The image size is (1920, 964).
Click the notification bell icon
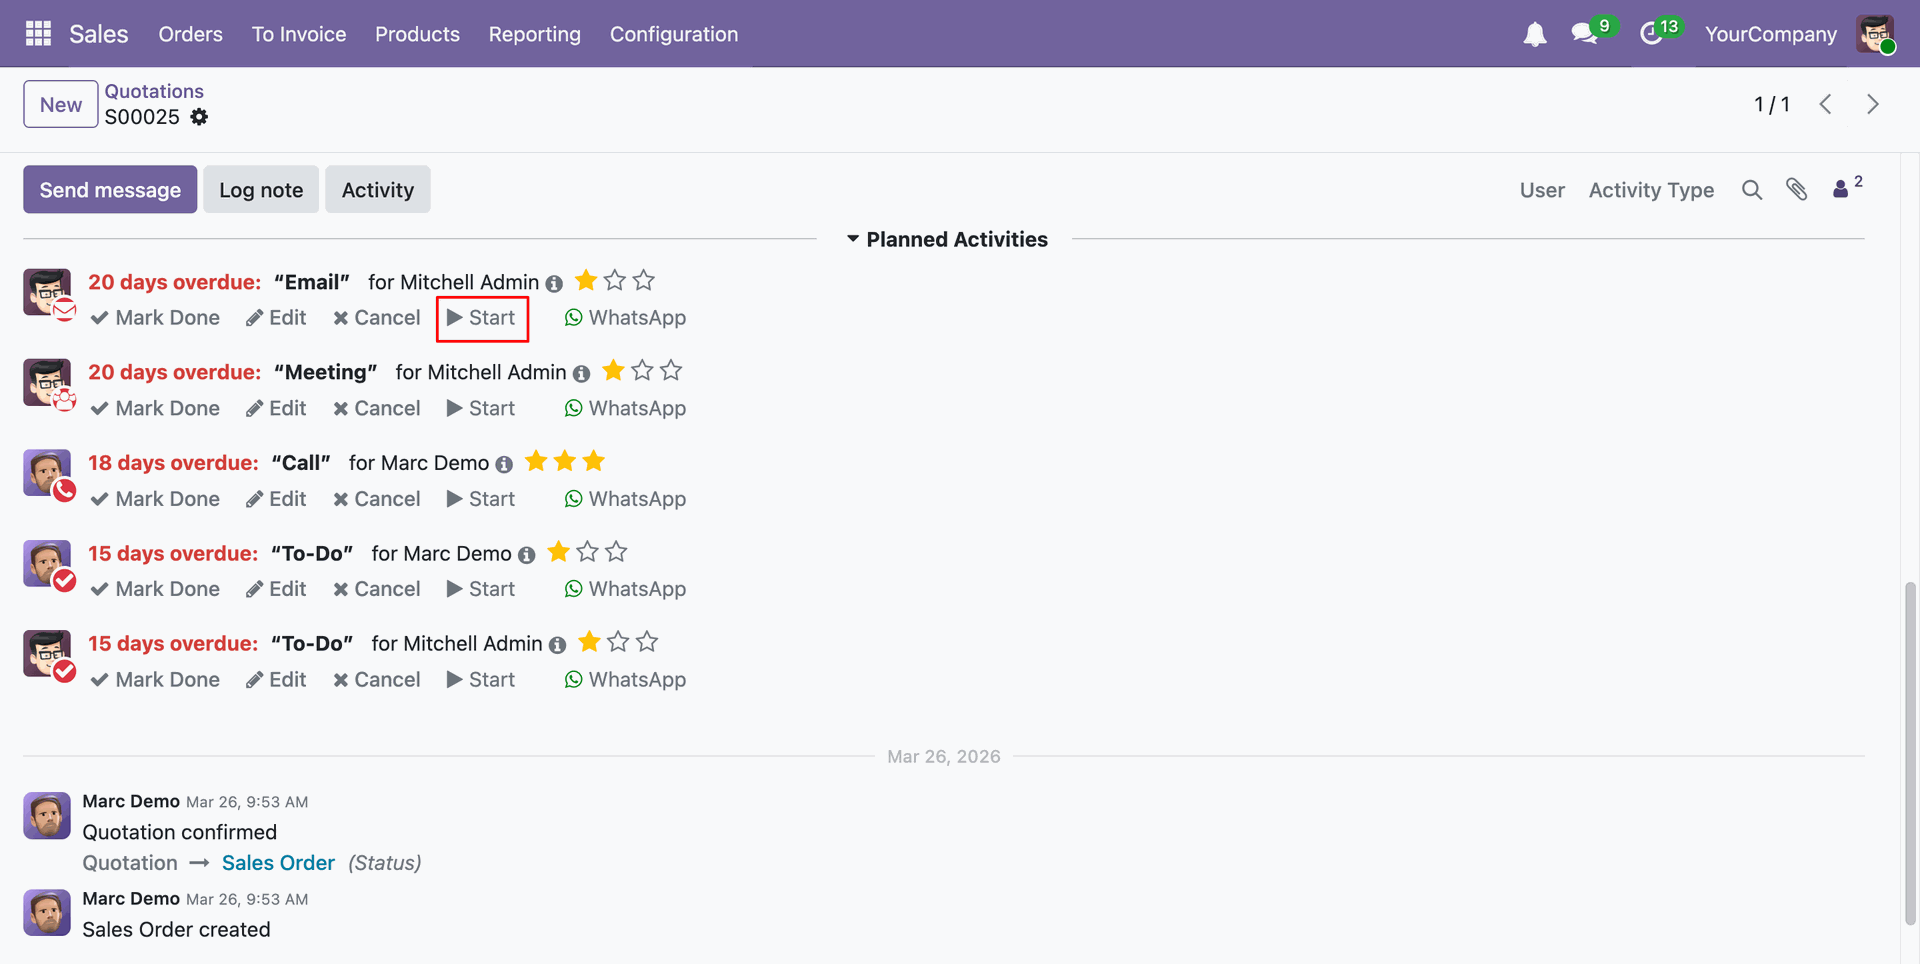click(1534, 34)
